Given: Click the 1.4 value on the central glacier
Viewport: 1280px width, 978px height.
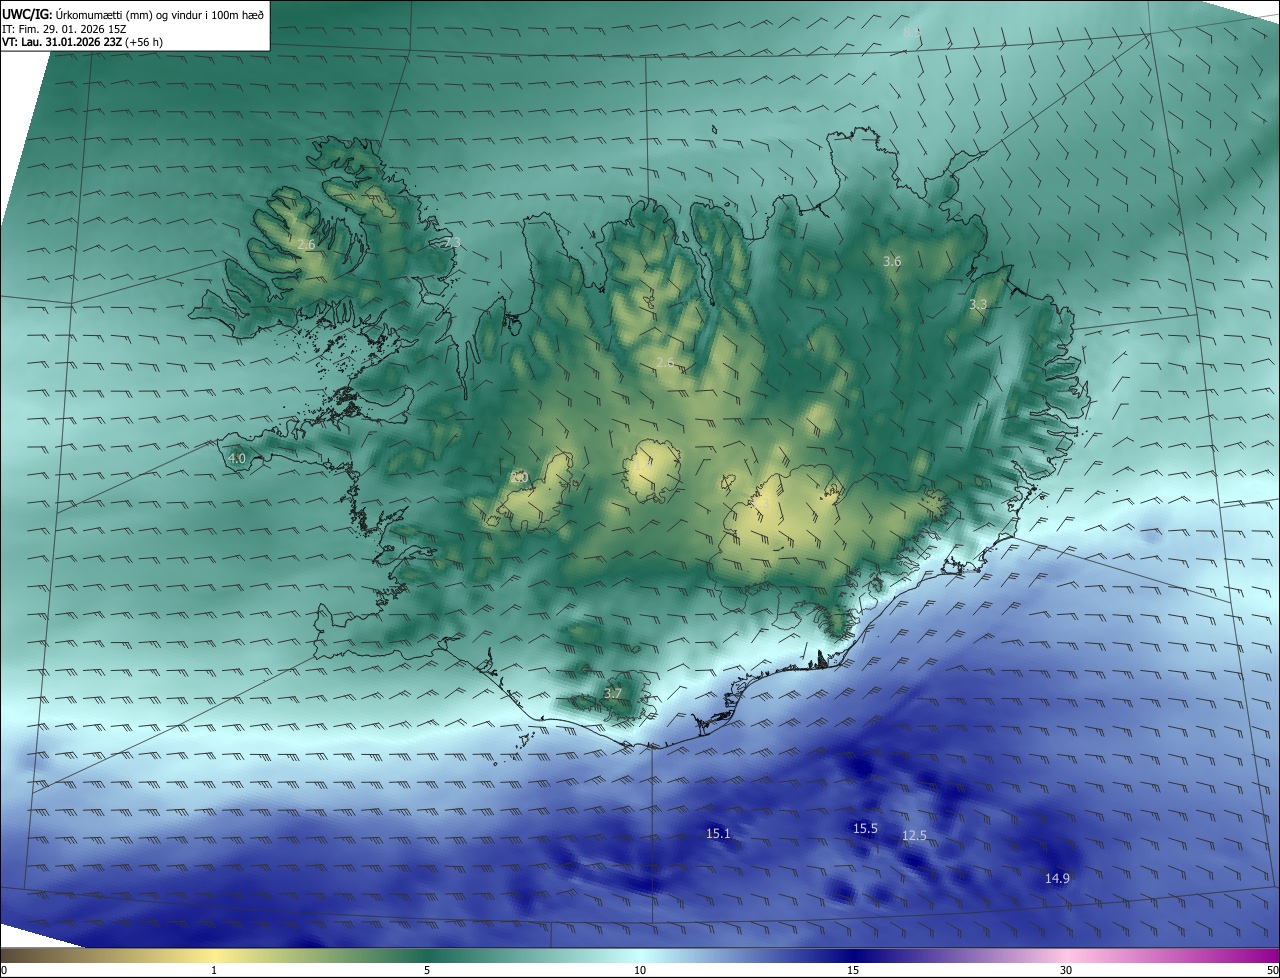Looking at the screenshot, I should click(x=643, y=464).
